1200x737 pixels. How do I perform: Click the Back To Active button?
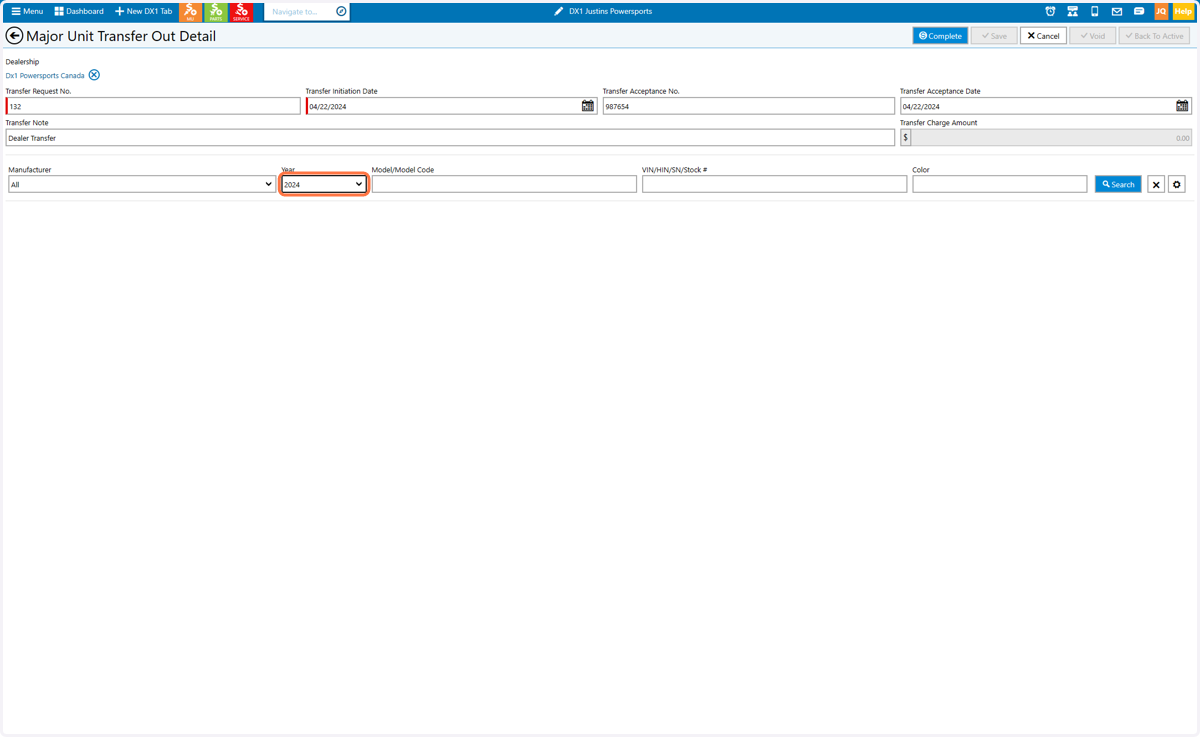click(x=1154, y=35)
